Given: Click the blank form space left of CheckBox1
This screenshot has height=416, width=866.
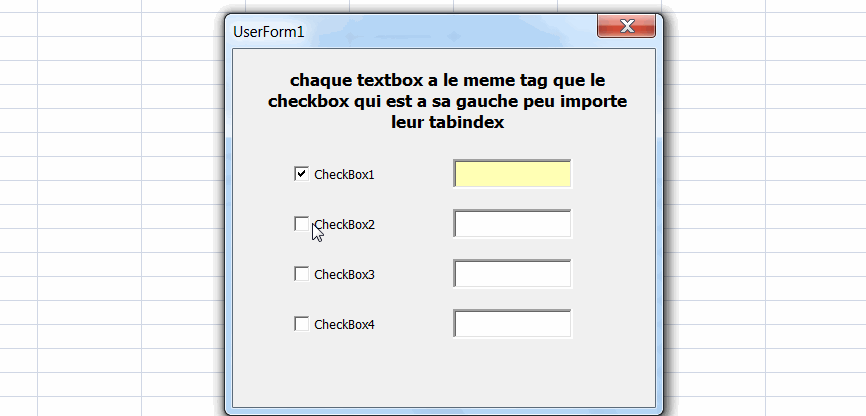Looking at the screenshot, I should coord(262,175).
